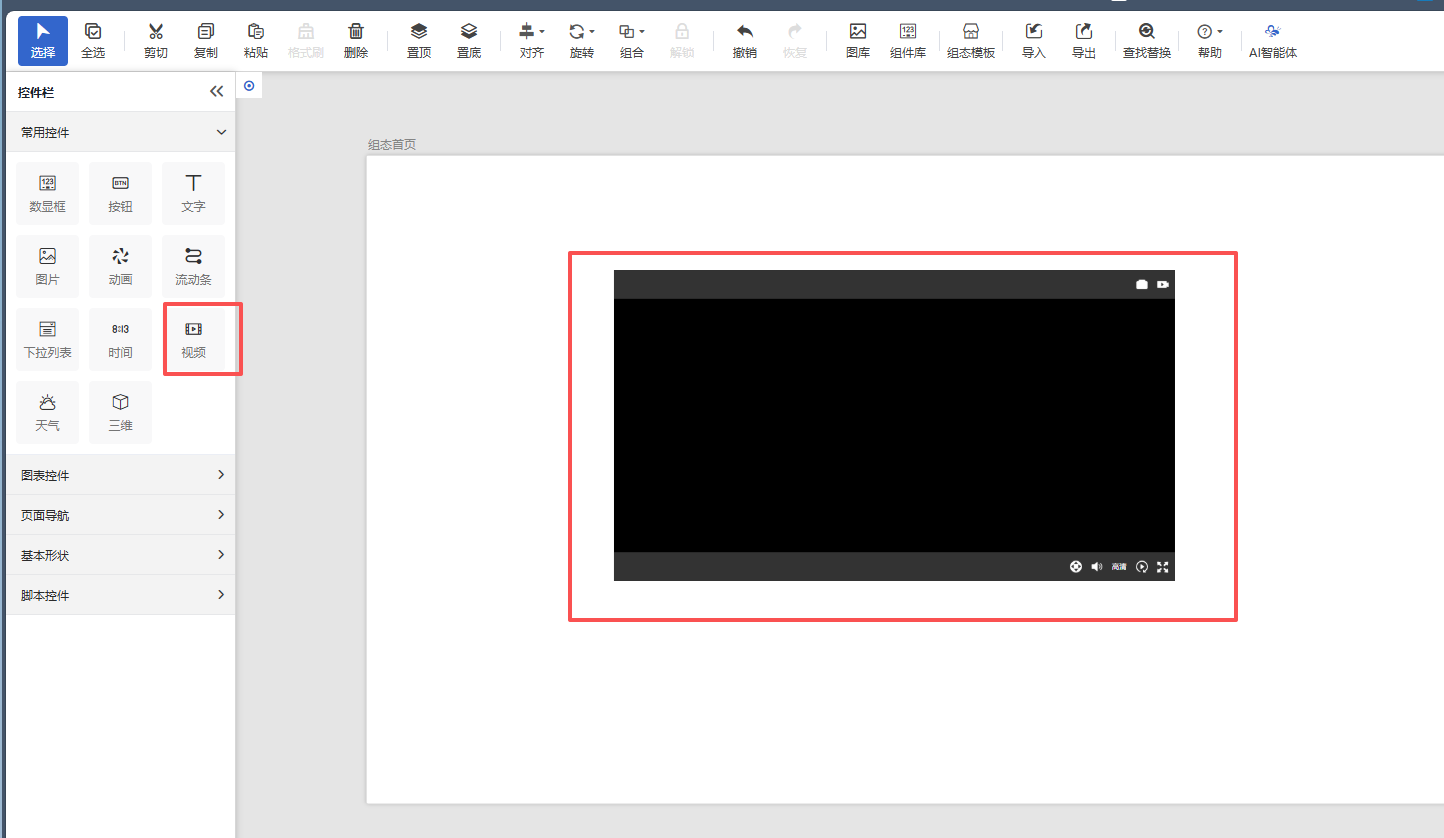Select the 文字 text widget

(193, 194)
